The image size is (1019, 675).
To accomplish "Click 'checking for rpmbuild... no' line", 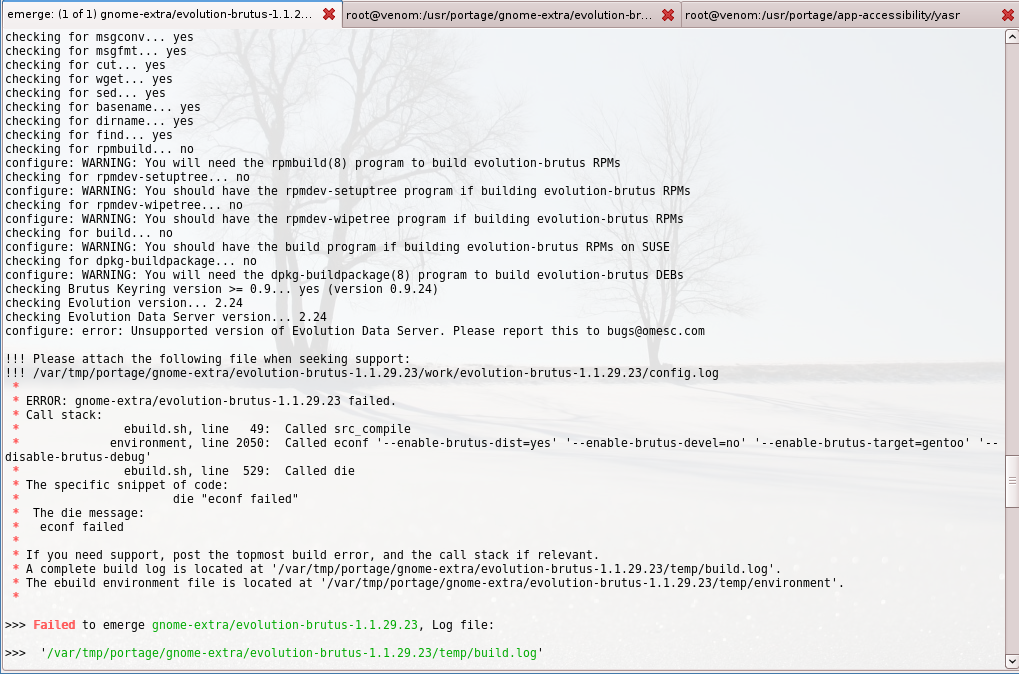I will [x=99, y=149].
